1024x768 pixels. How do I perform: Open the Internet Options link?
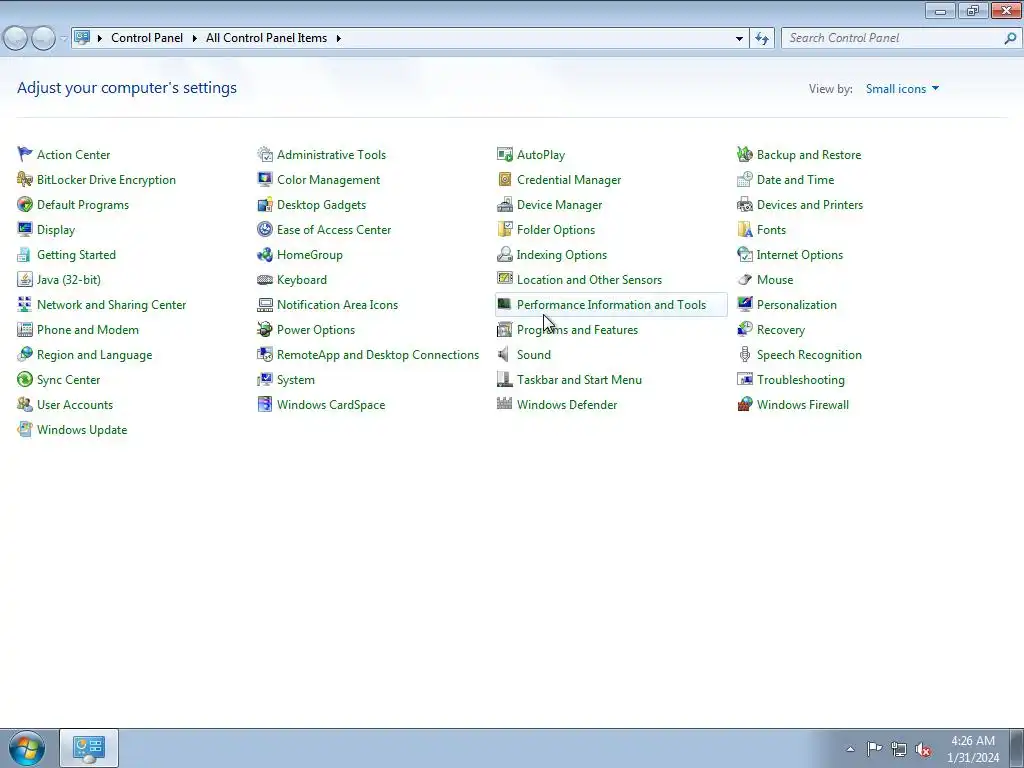(799, 255)
